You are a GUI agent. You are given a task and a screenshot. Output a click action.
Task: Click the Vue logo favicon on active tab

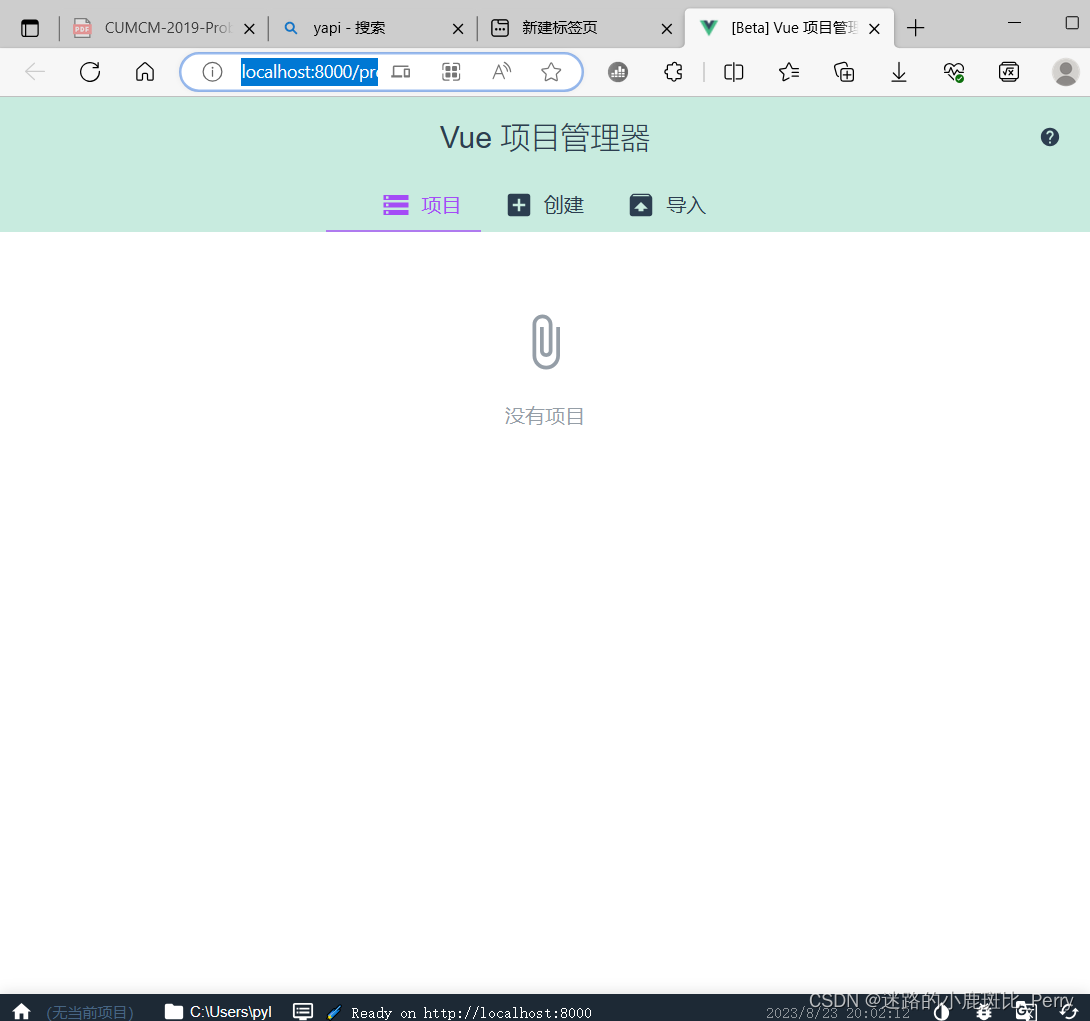[708, 28]
